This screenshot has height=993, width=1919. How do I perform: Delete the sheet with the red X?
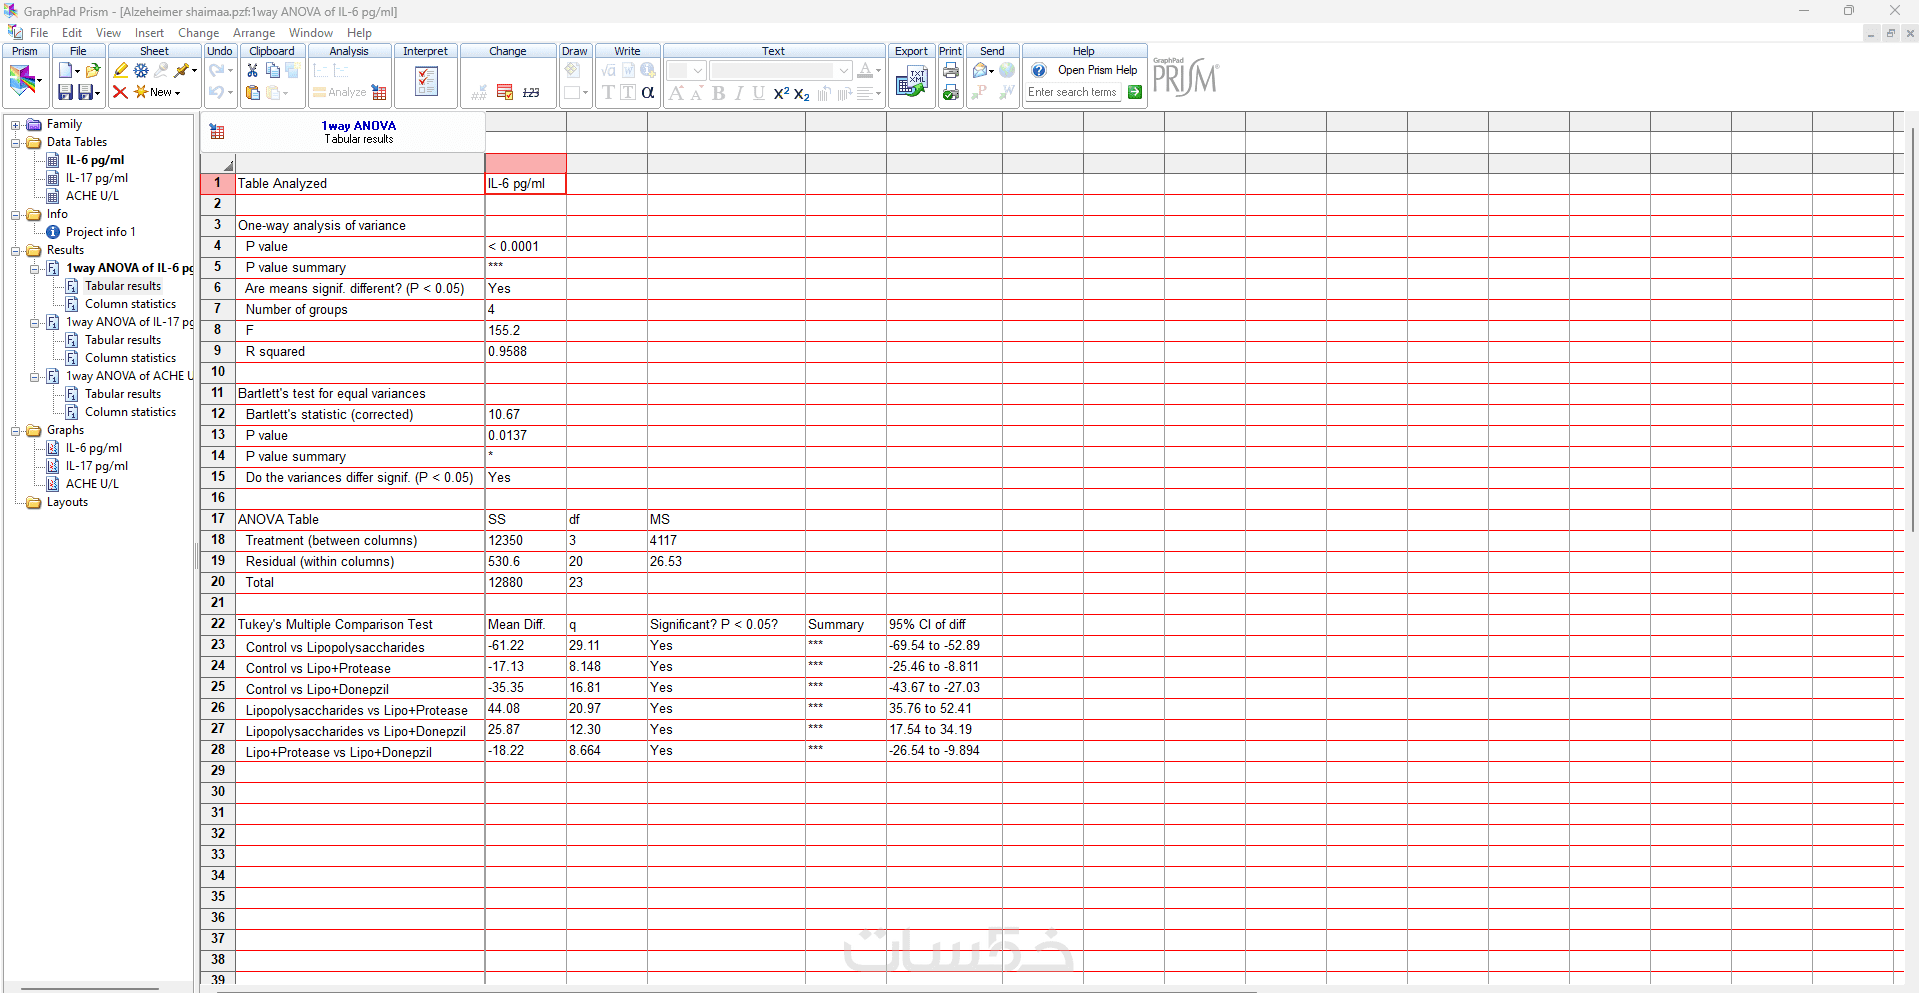(x=120, y=92)
